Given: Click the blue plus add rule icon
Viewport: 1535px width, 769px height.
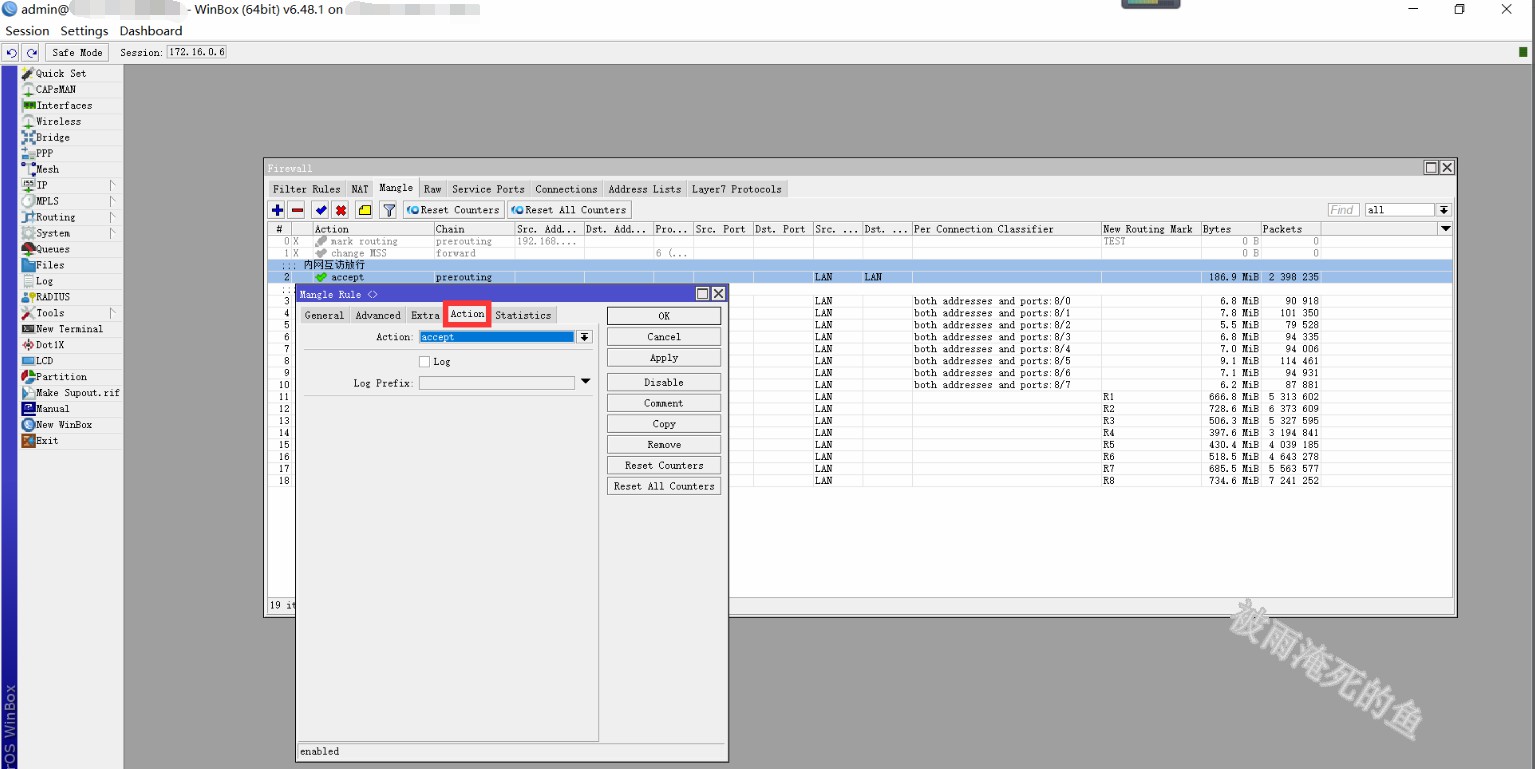Looking at the screenshot, I should coord(277,210).
